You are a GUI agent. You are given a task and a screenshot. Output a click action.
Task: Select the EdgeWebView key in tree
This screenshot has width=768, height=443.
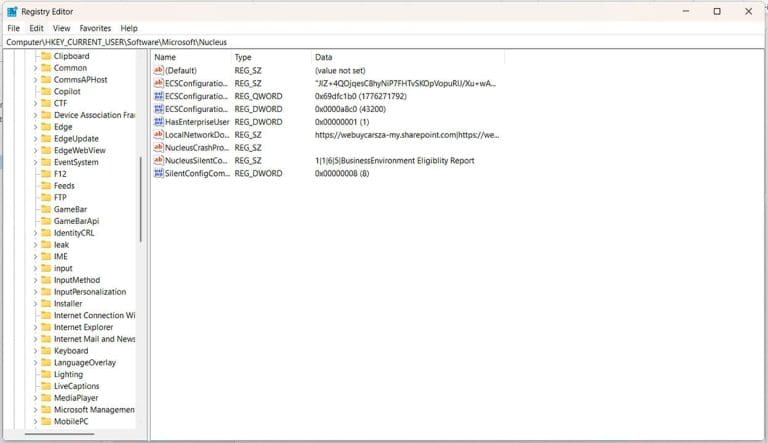(79, 150)
